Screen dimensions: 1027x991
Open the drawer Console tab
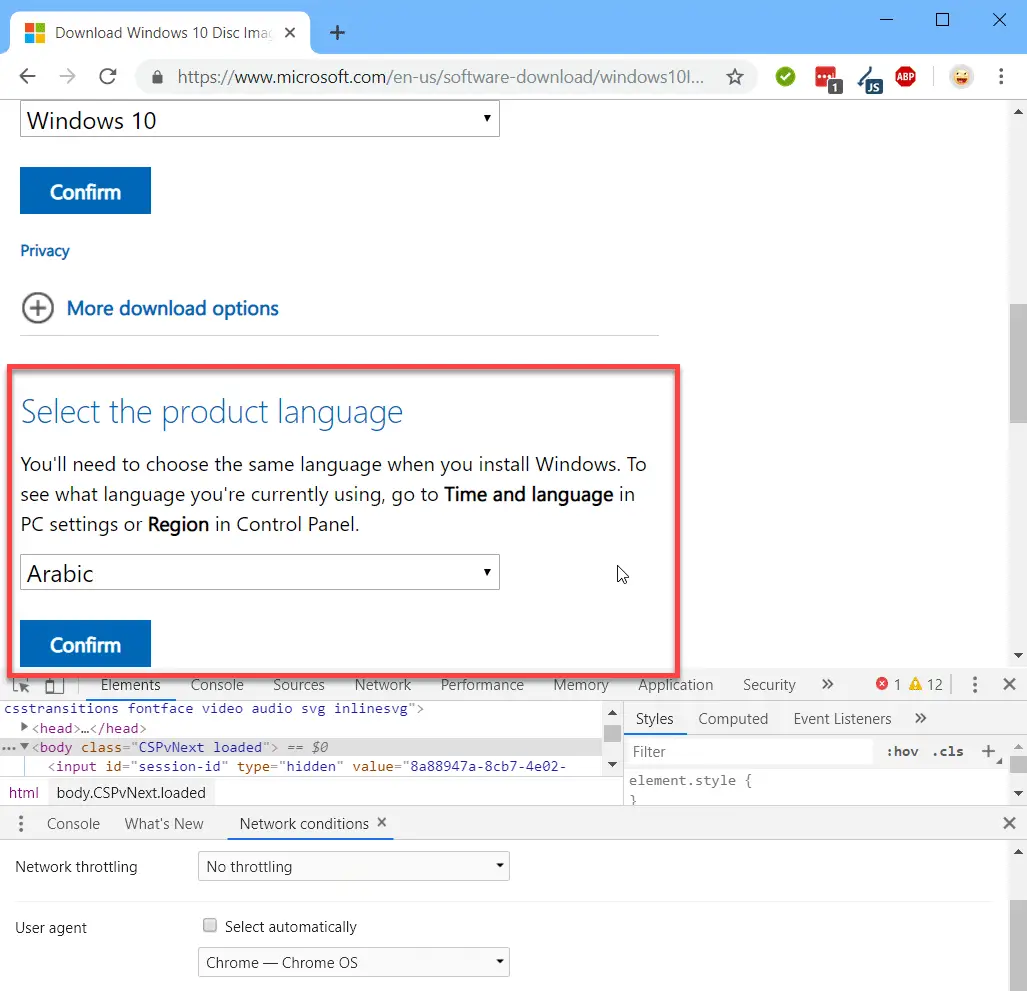73,823
